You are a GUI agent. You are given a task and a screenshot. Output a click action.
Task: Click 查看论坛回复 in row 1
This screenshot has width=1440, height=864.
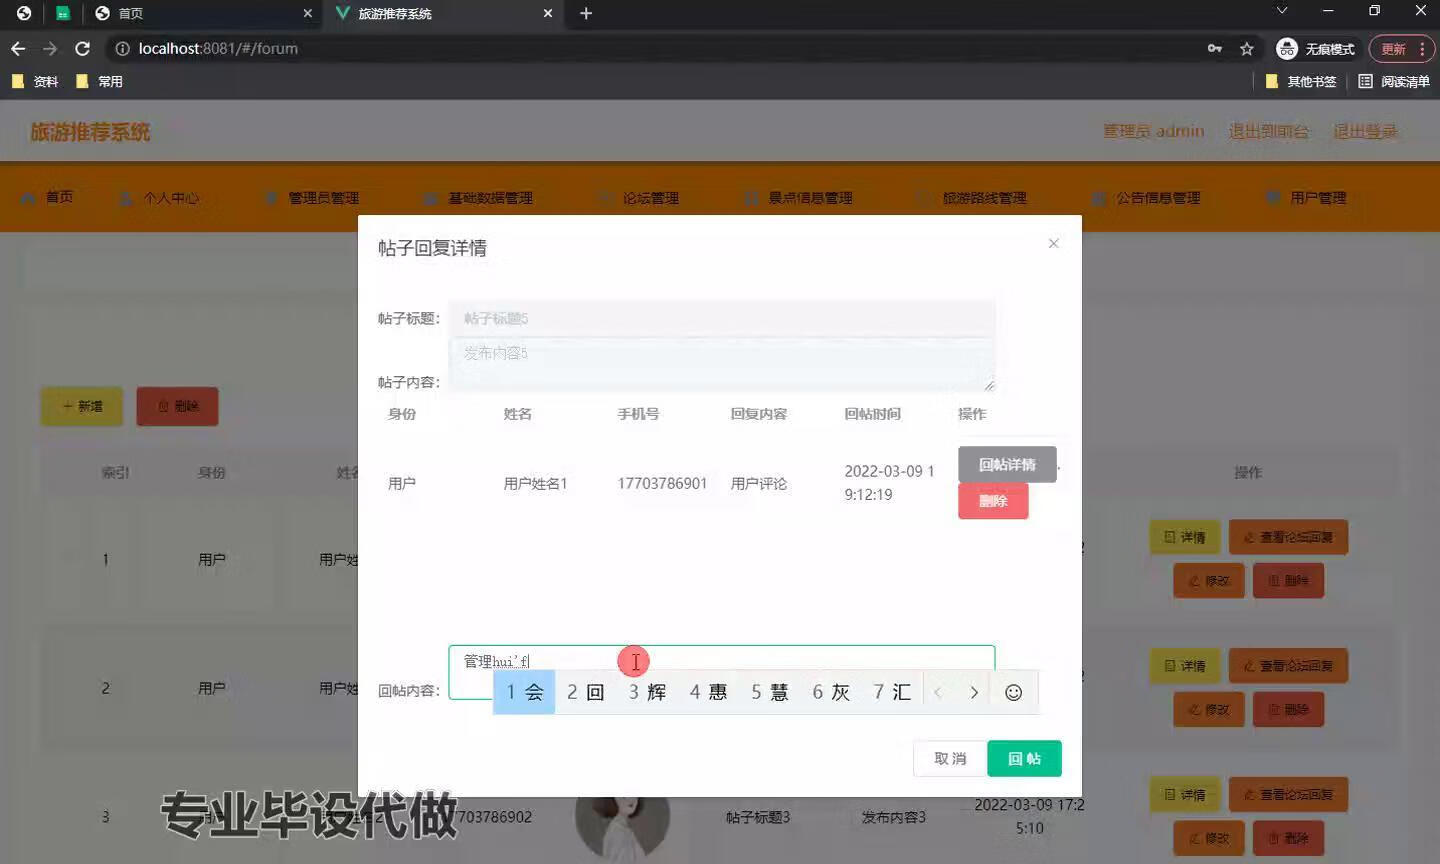click(x=1288, y=537)
